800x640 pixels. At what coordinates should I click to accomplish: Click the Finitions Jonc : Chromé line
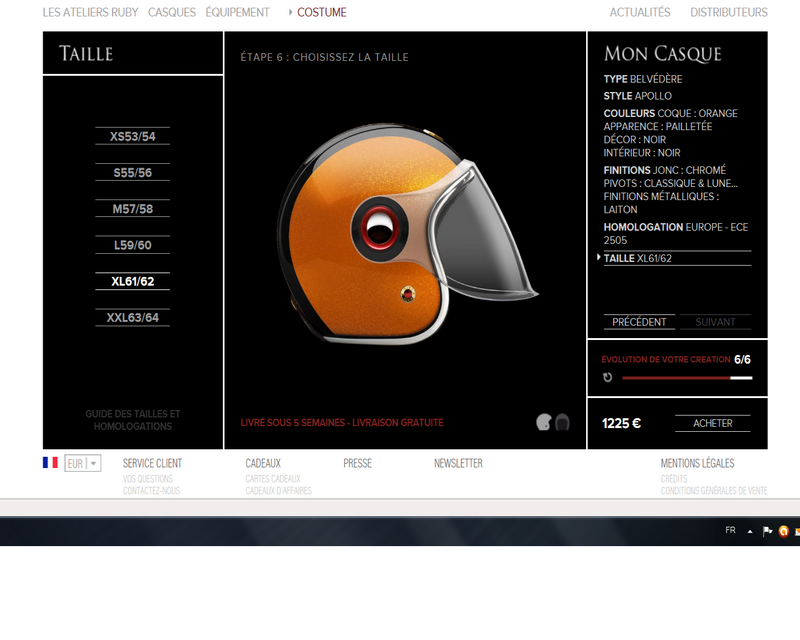tap(665, 170)
